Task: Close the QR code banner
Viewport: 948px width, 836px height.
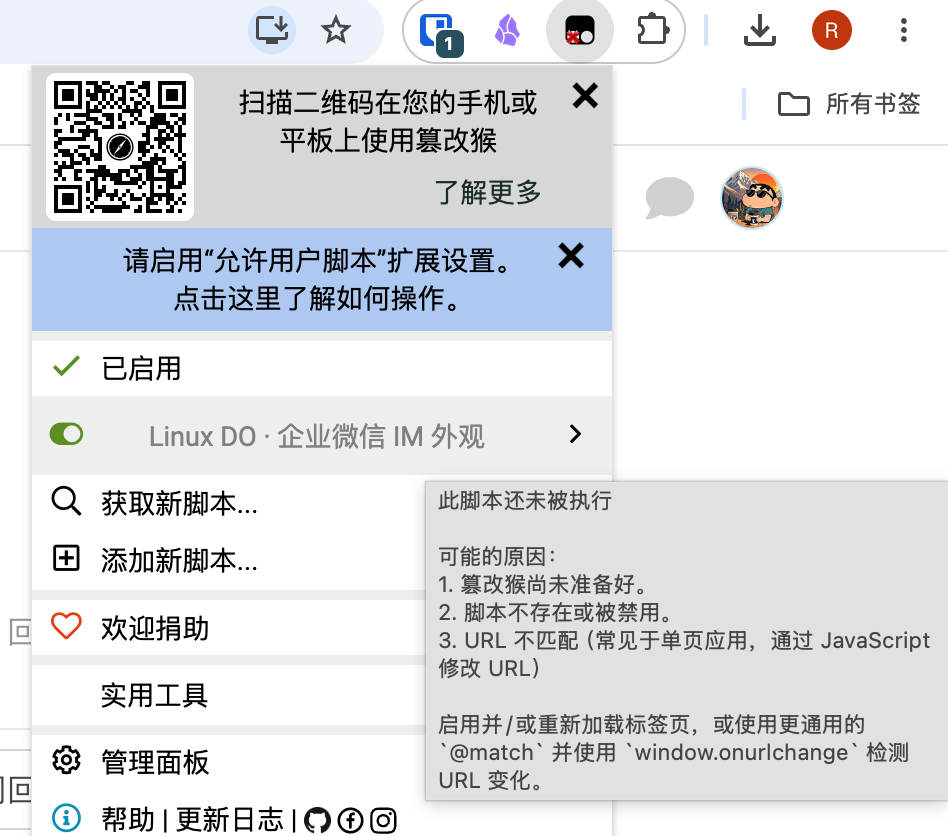Action: pyautogui.click(x=585, y=96)
